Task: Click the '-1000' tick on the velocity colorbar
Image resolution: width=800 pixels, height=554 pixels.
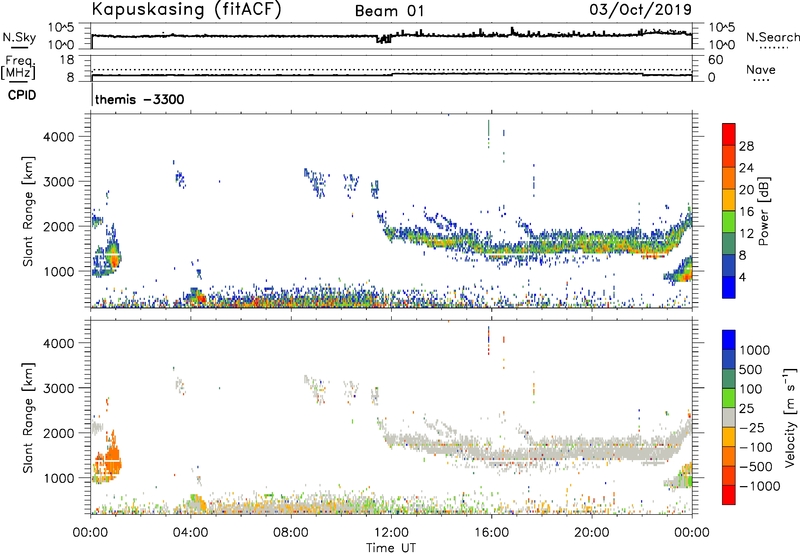Action: [759, 486]
